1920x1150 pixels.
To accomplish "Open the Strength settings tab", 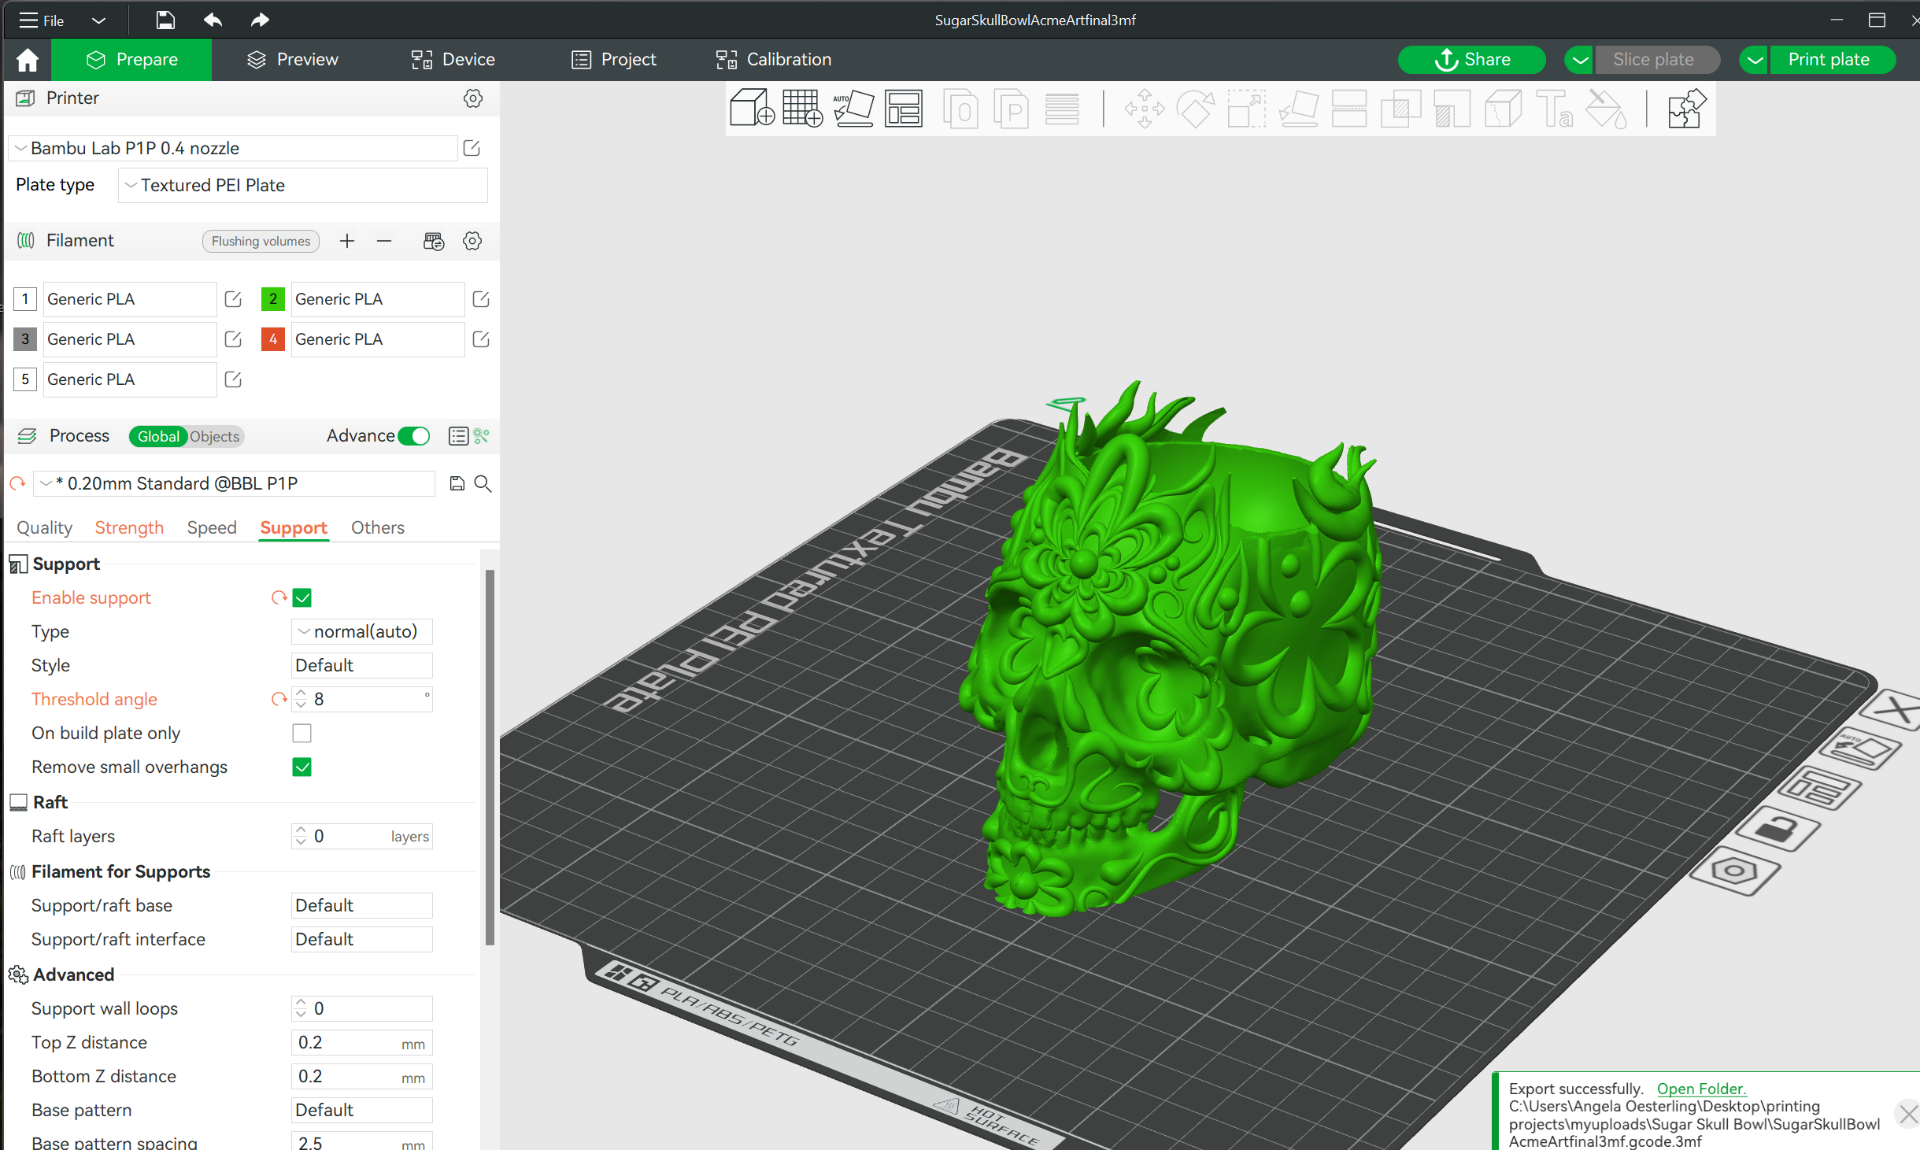I will [x=129, y=528].
